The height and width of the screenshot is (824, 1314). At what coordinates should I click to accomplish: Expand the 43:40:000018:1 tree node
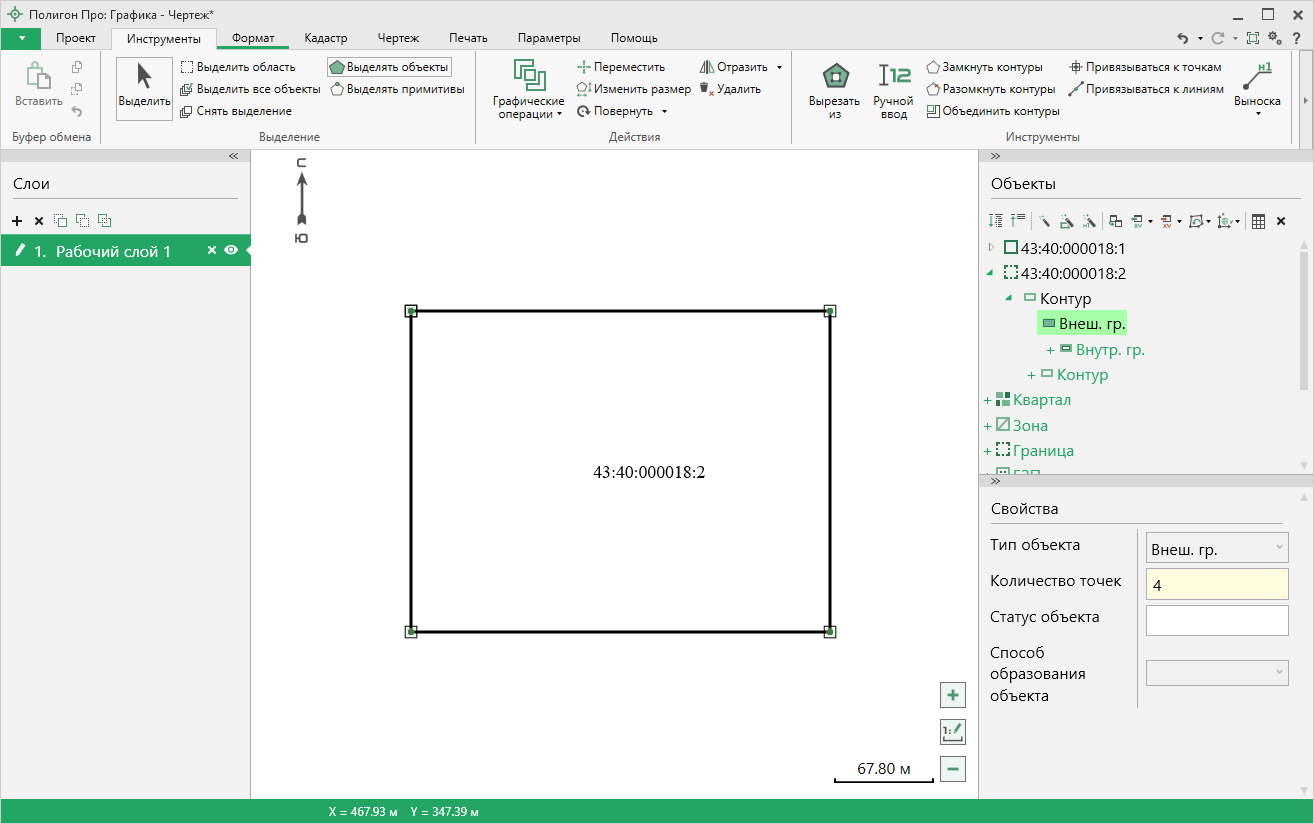pyautogui.click(x=991, y=248)
